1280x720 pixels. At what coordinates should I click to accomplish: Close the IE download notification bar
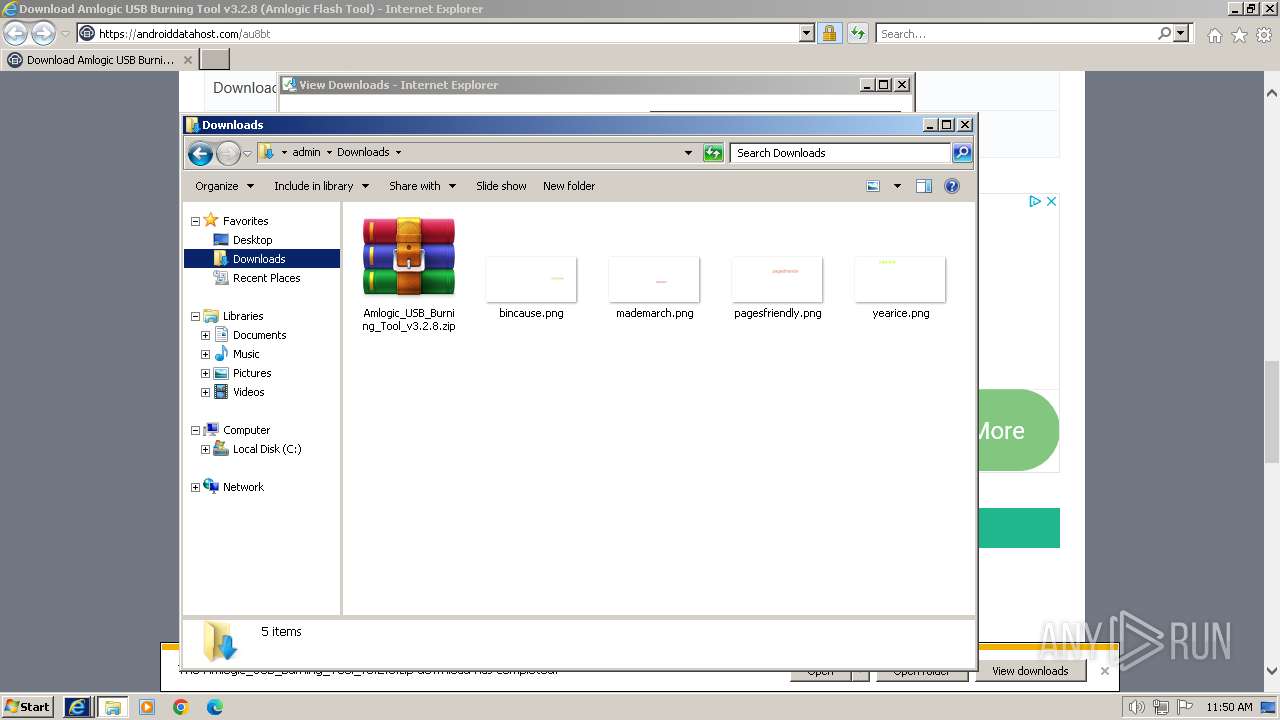coord(1104,671)
